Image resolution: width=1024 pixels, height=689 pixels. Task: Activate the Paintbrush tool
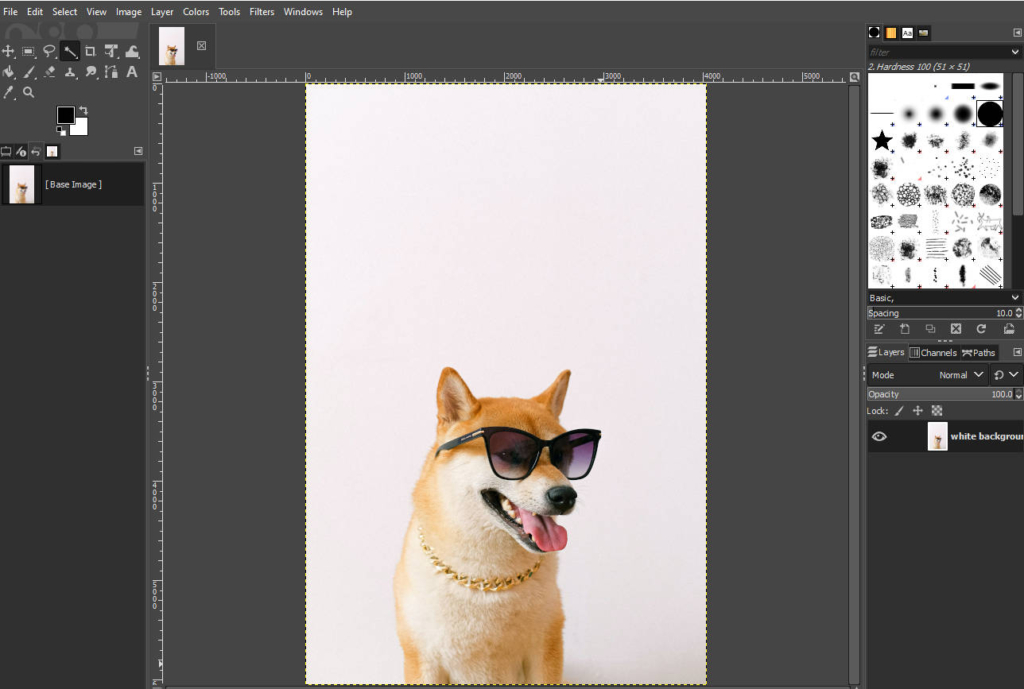[29, 72]
